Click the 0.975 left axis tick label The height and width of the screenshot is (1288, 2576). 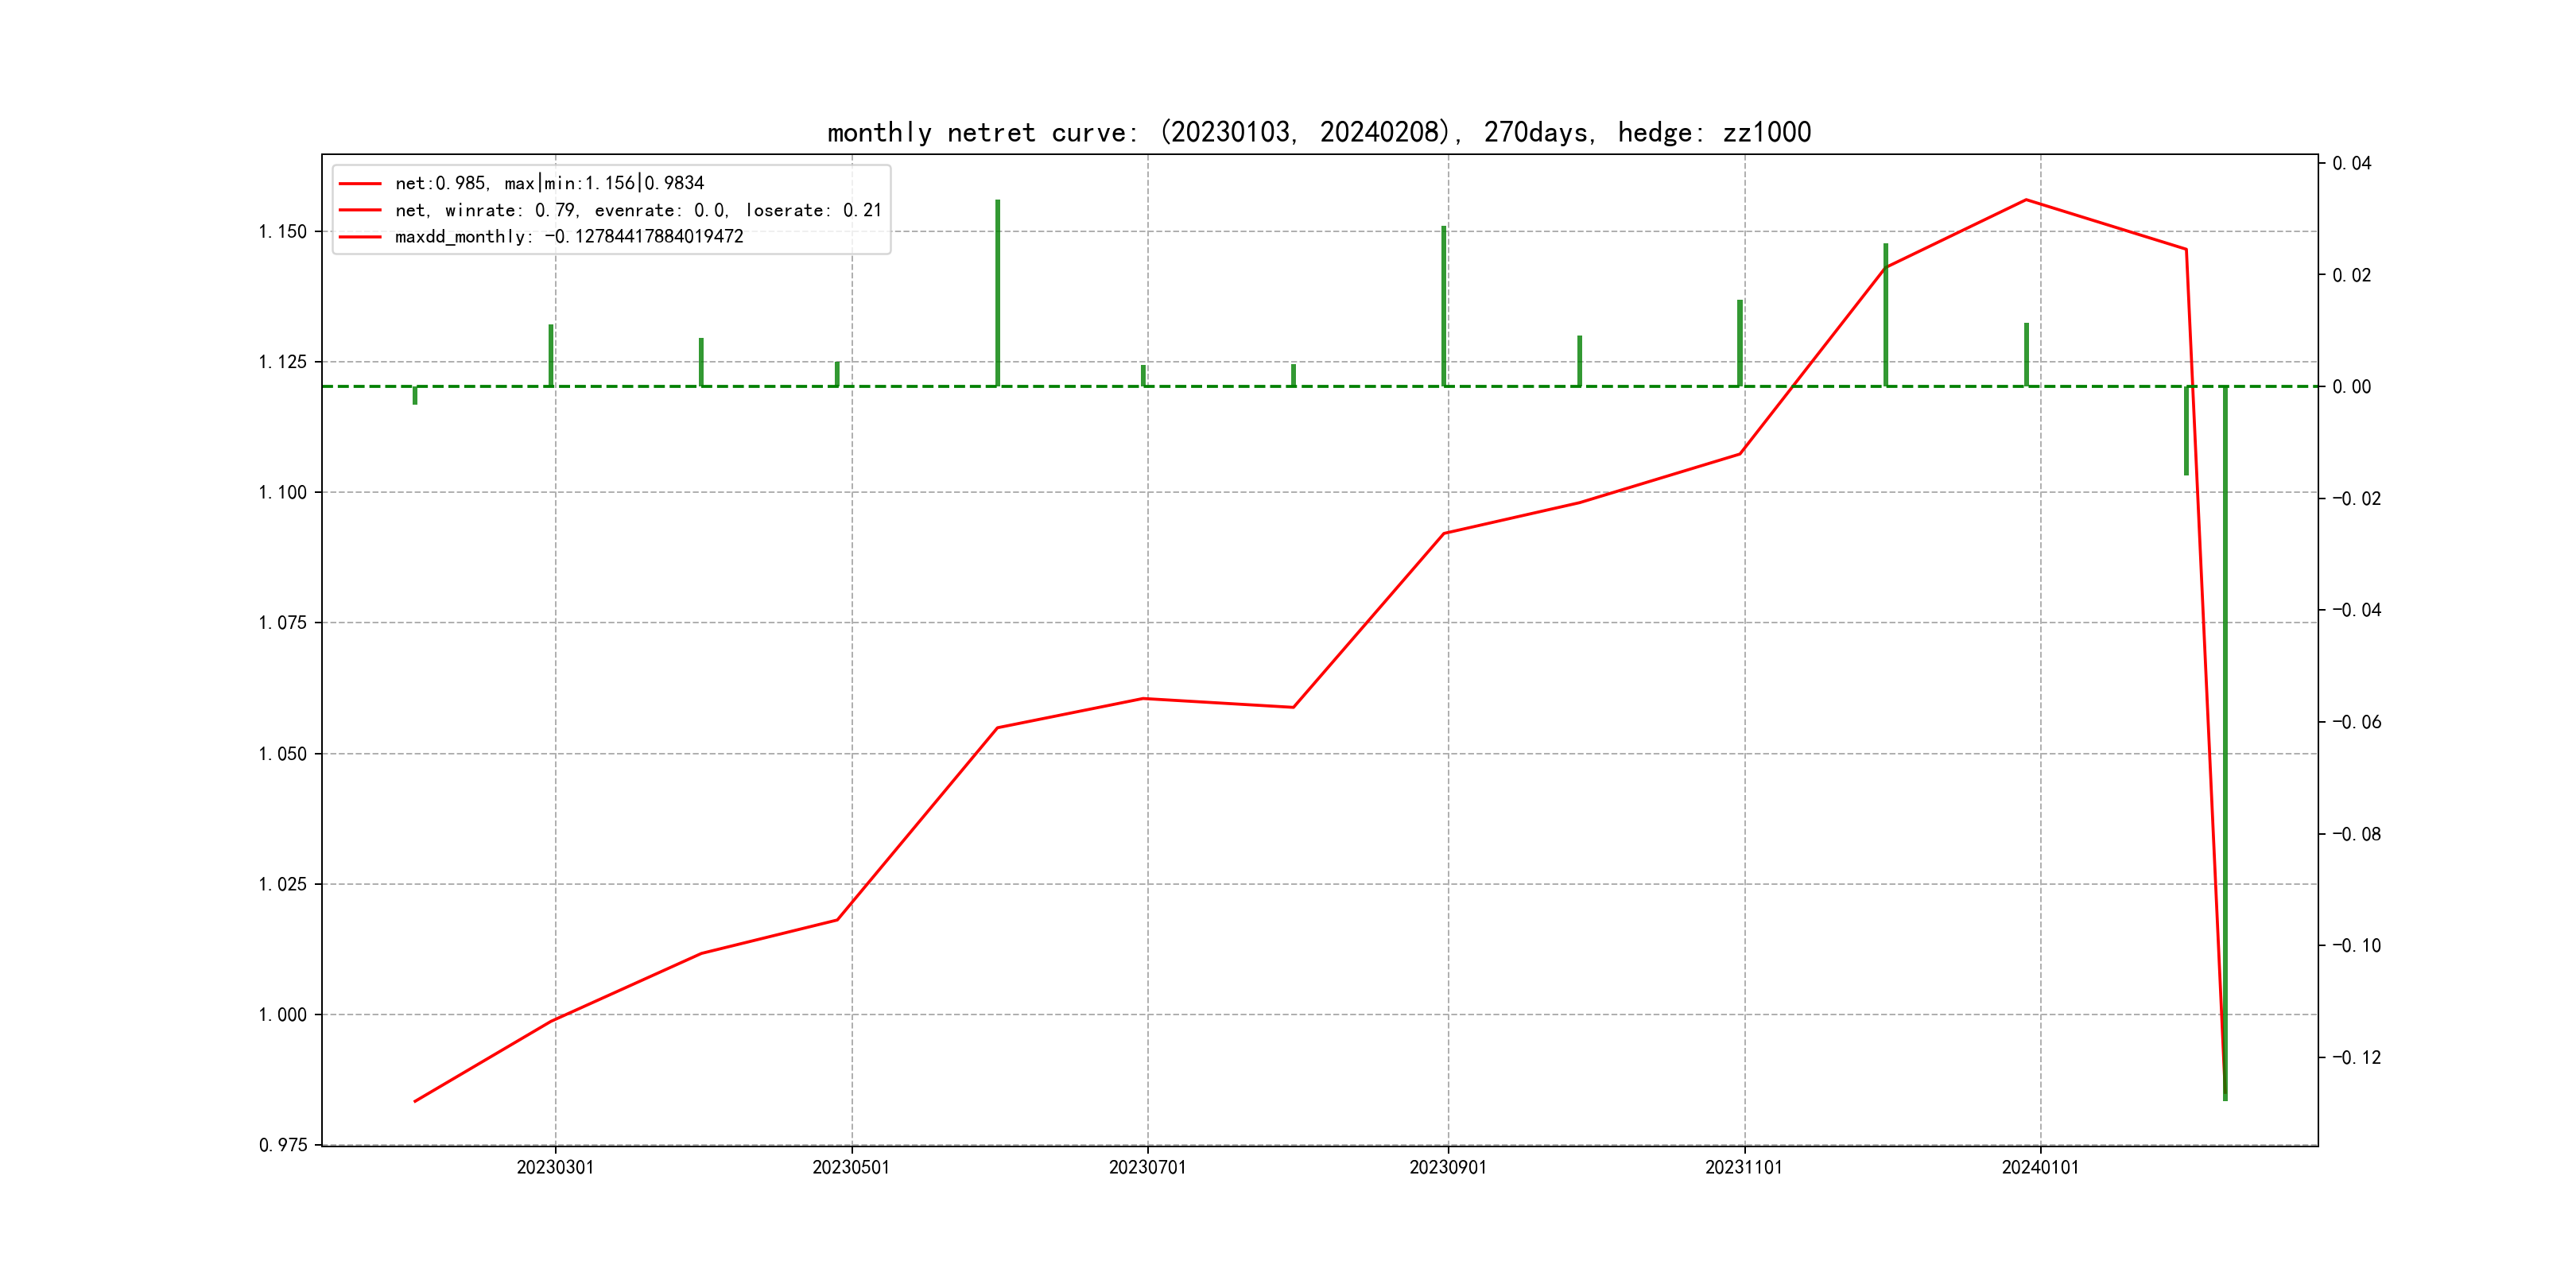pos(283,1145)
